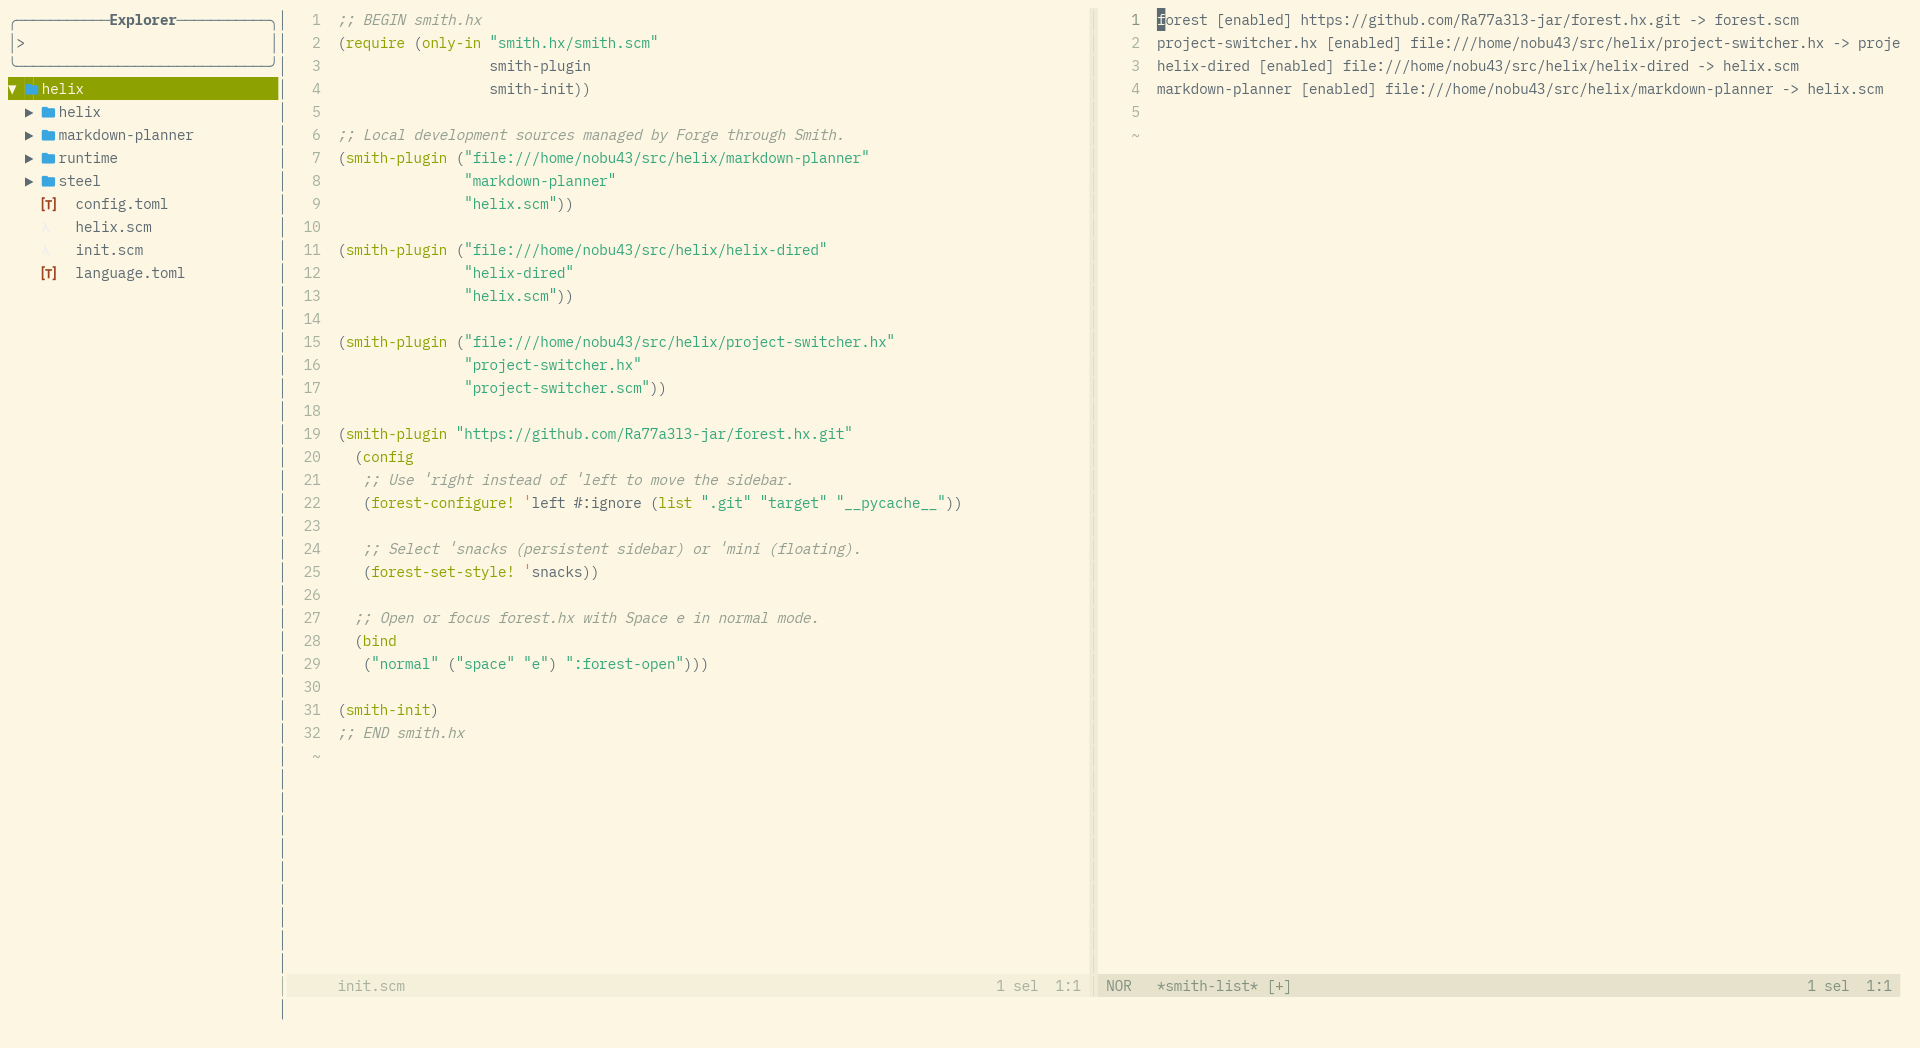Click the highlighted root helix folder icon
Screen dimensions: 1920x1048
32,89
